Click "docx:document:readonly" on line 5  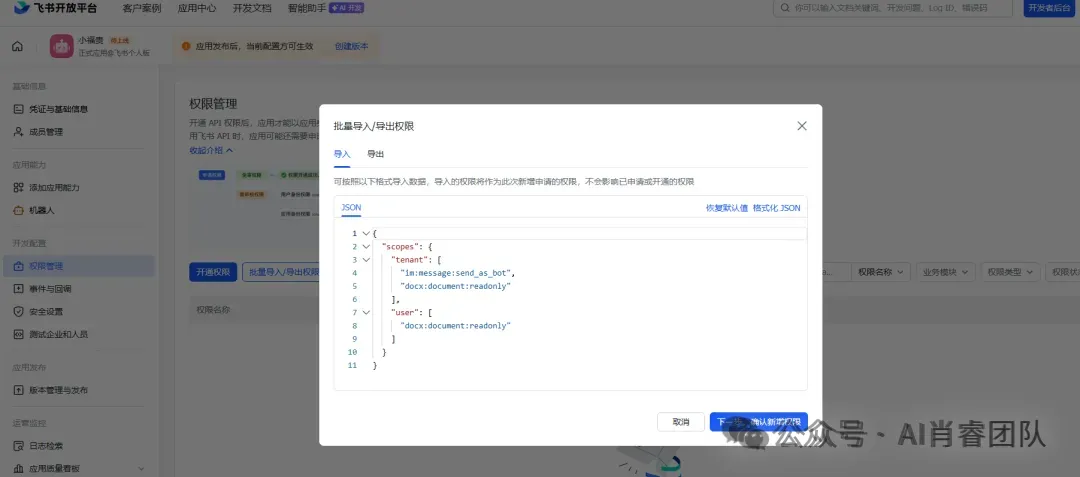455,286
